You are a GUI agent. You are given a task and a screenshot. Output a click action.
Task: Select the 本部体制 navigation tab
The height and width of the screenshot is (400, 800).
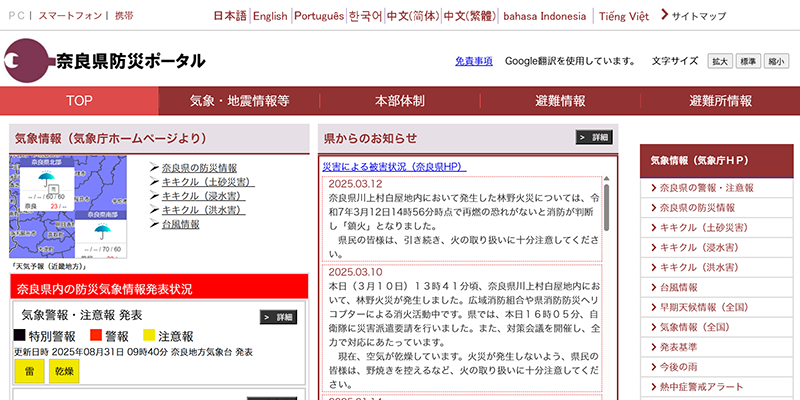[399, 101]
